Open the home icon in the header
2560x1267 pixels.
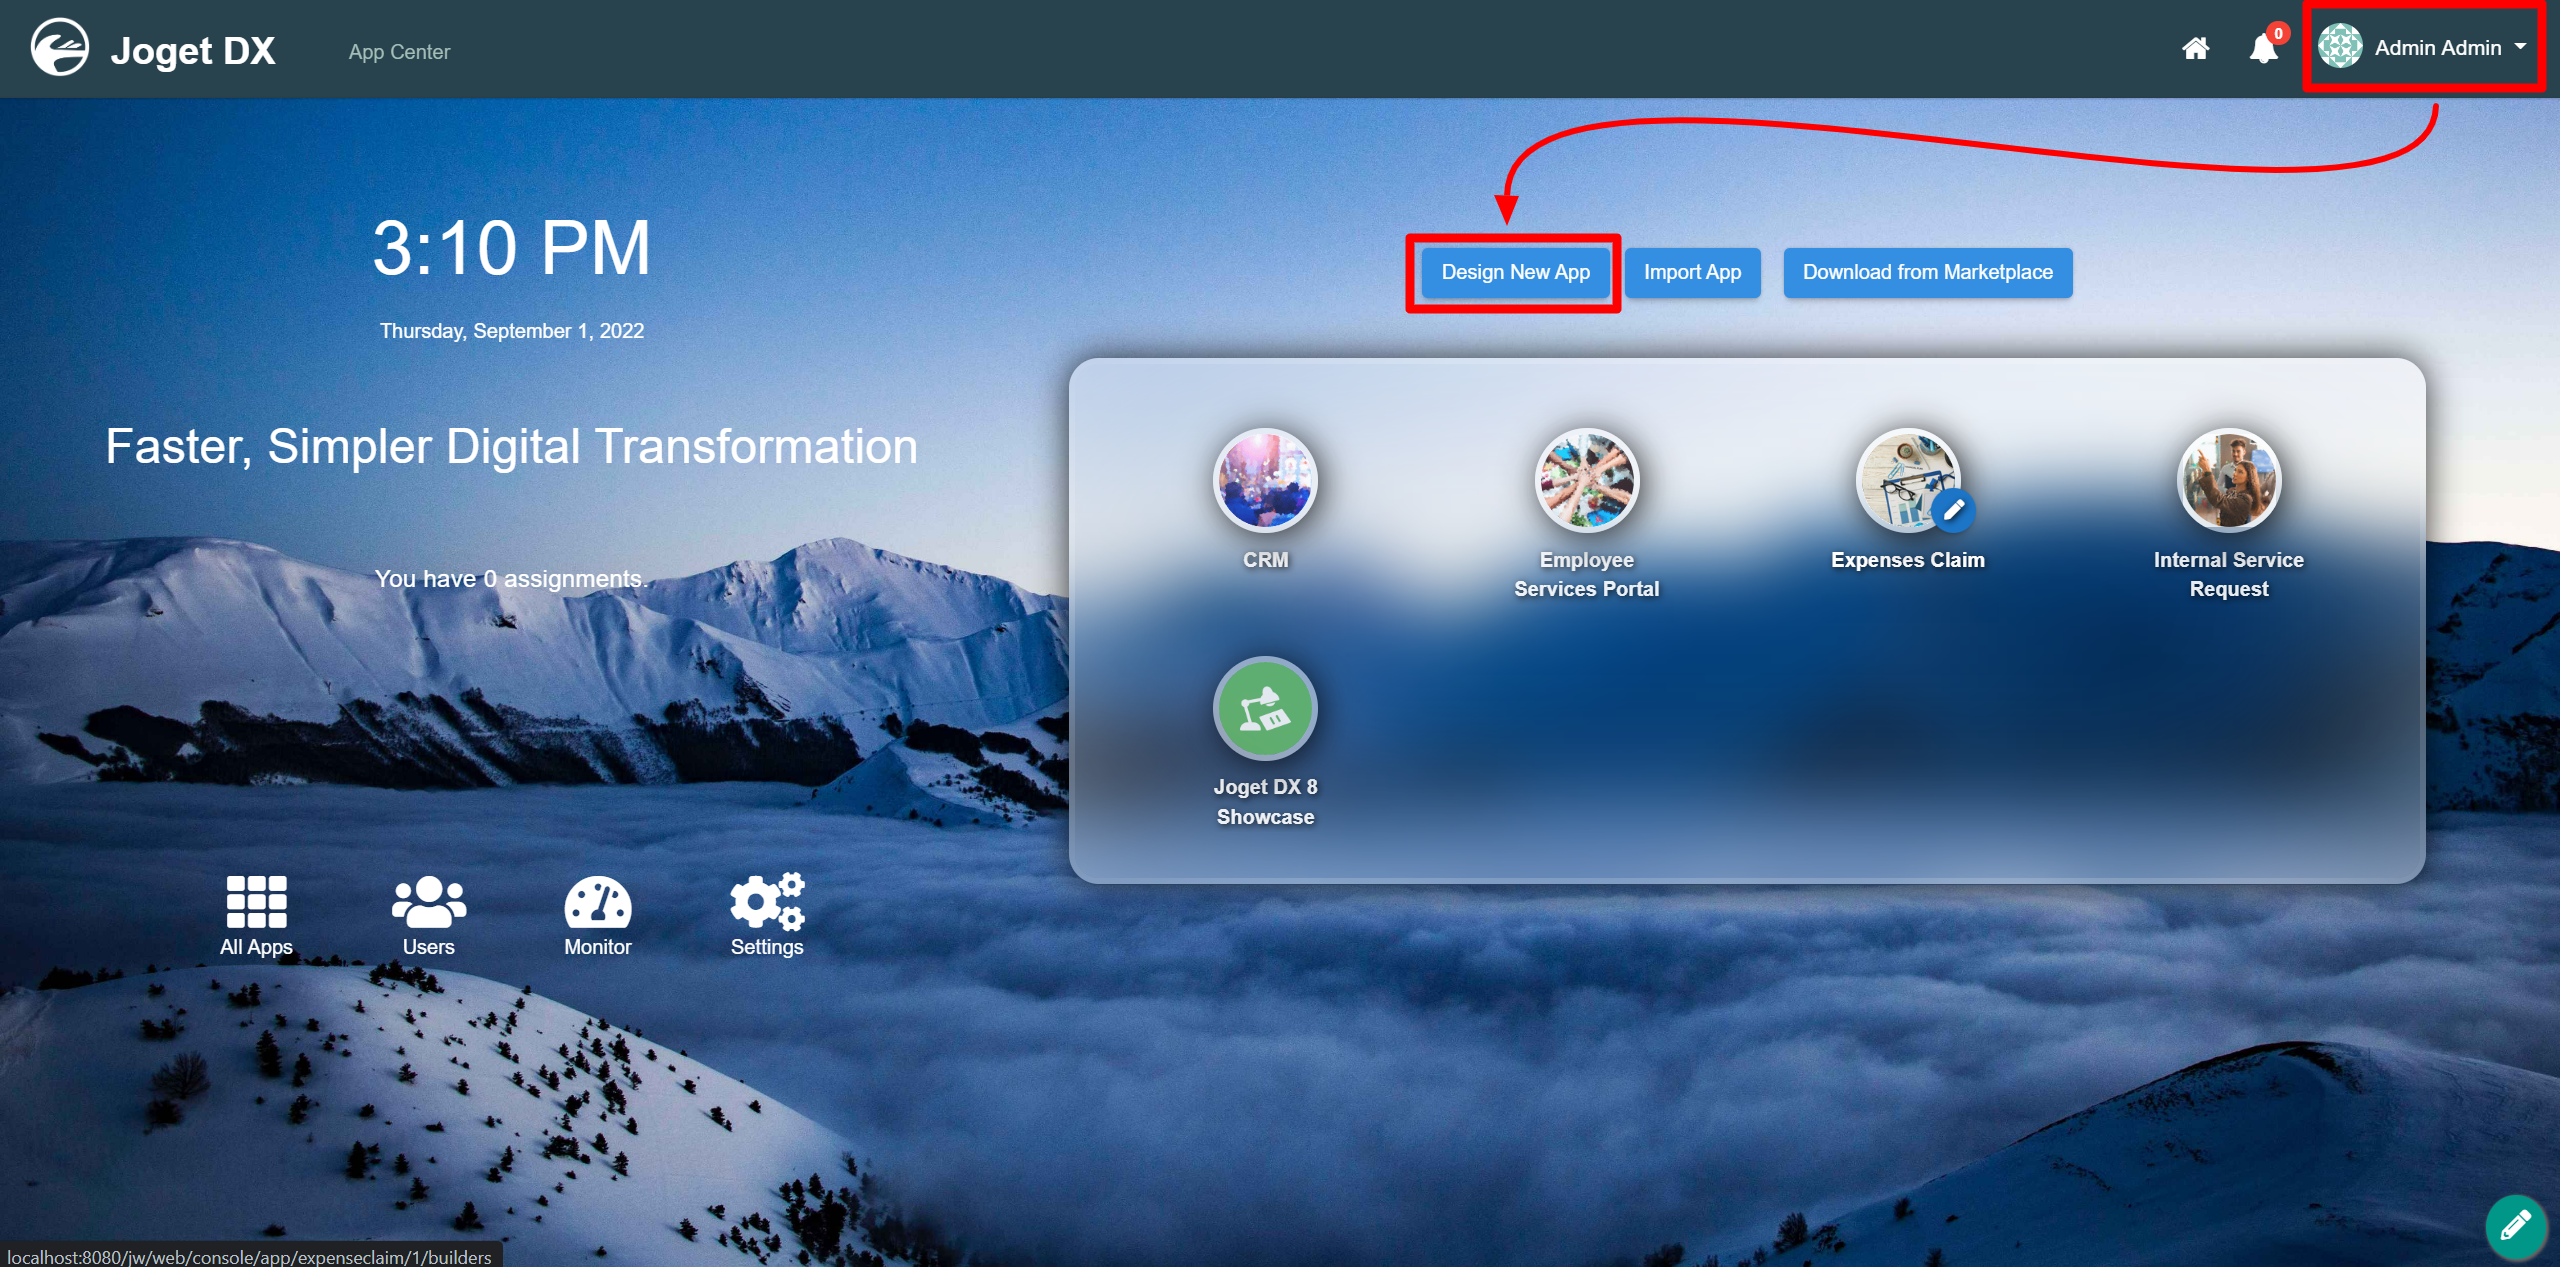click(2195, 48)
